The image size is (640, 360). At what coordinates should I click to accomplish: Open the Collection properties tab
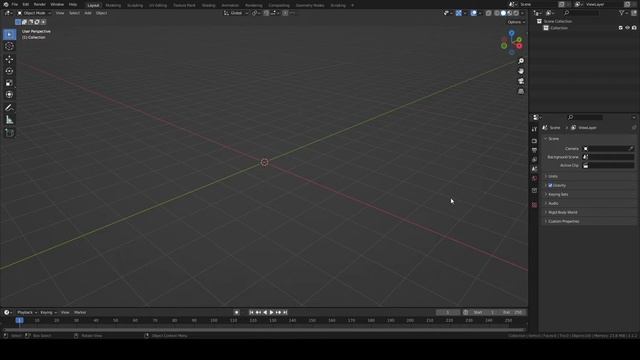tap(534, 191)
